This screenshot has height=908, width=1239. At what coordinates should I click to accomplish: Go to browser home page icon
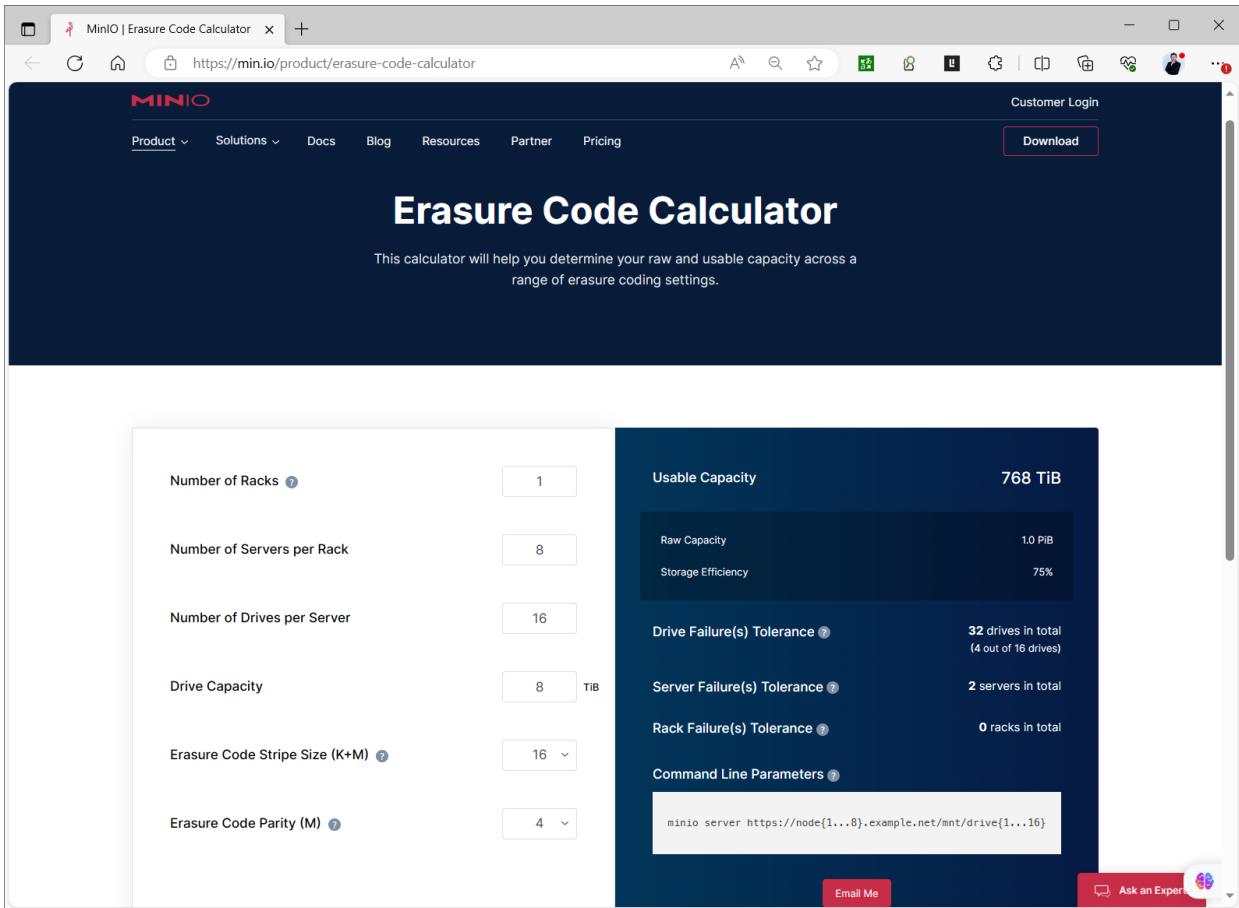point(118,63)
